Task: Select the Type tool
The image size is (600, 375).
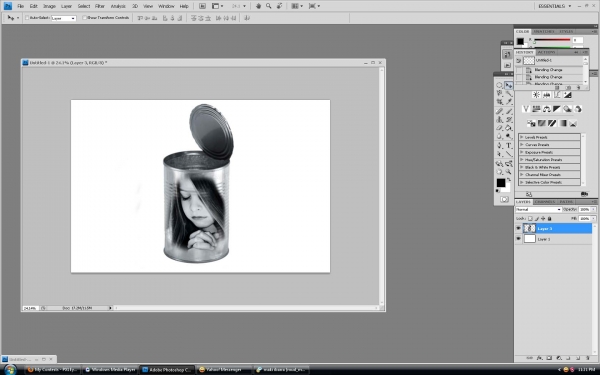Action: coord(509,145)
